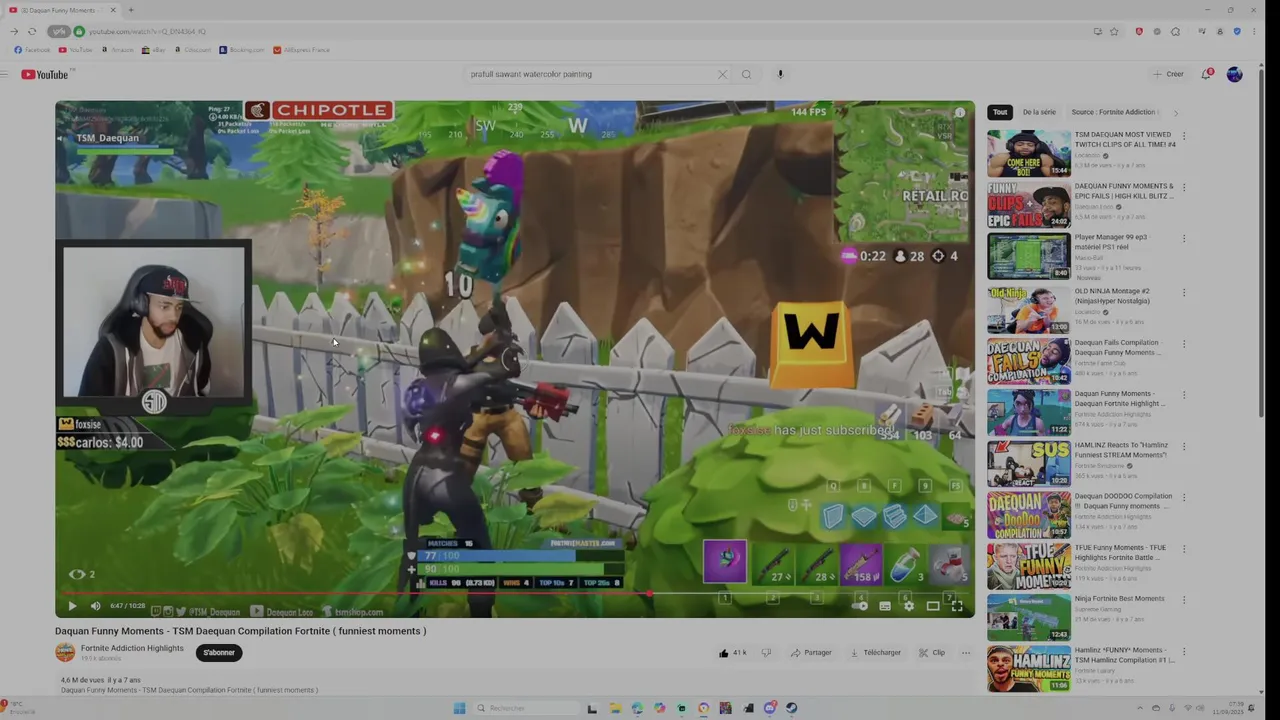
Task: Click the green lock site info icon
Action: click(79, 31)
